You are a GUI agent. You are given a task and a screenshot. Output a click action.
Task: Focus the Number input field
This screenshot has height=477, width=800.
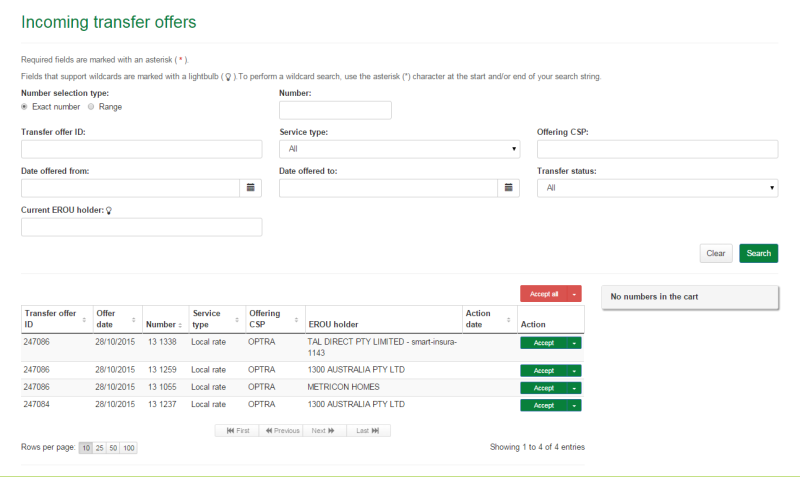point(335,110)
